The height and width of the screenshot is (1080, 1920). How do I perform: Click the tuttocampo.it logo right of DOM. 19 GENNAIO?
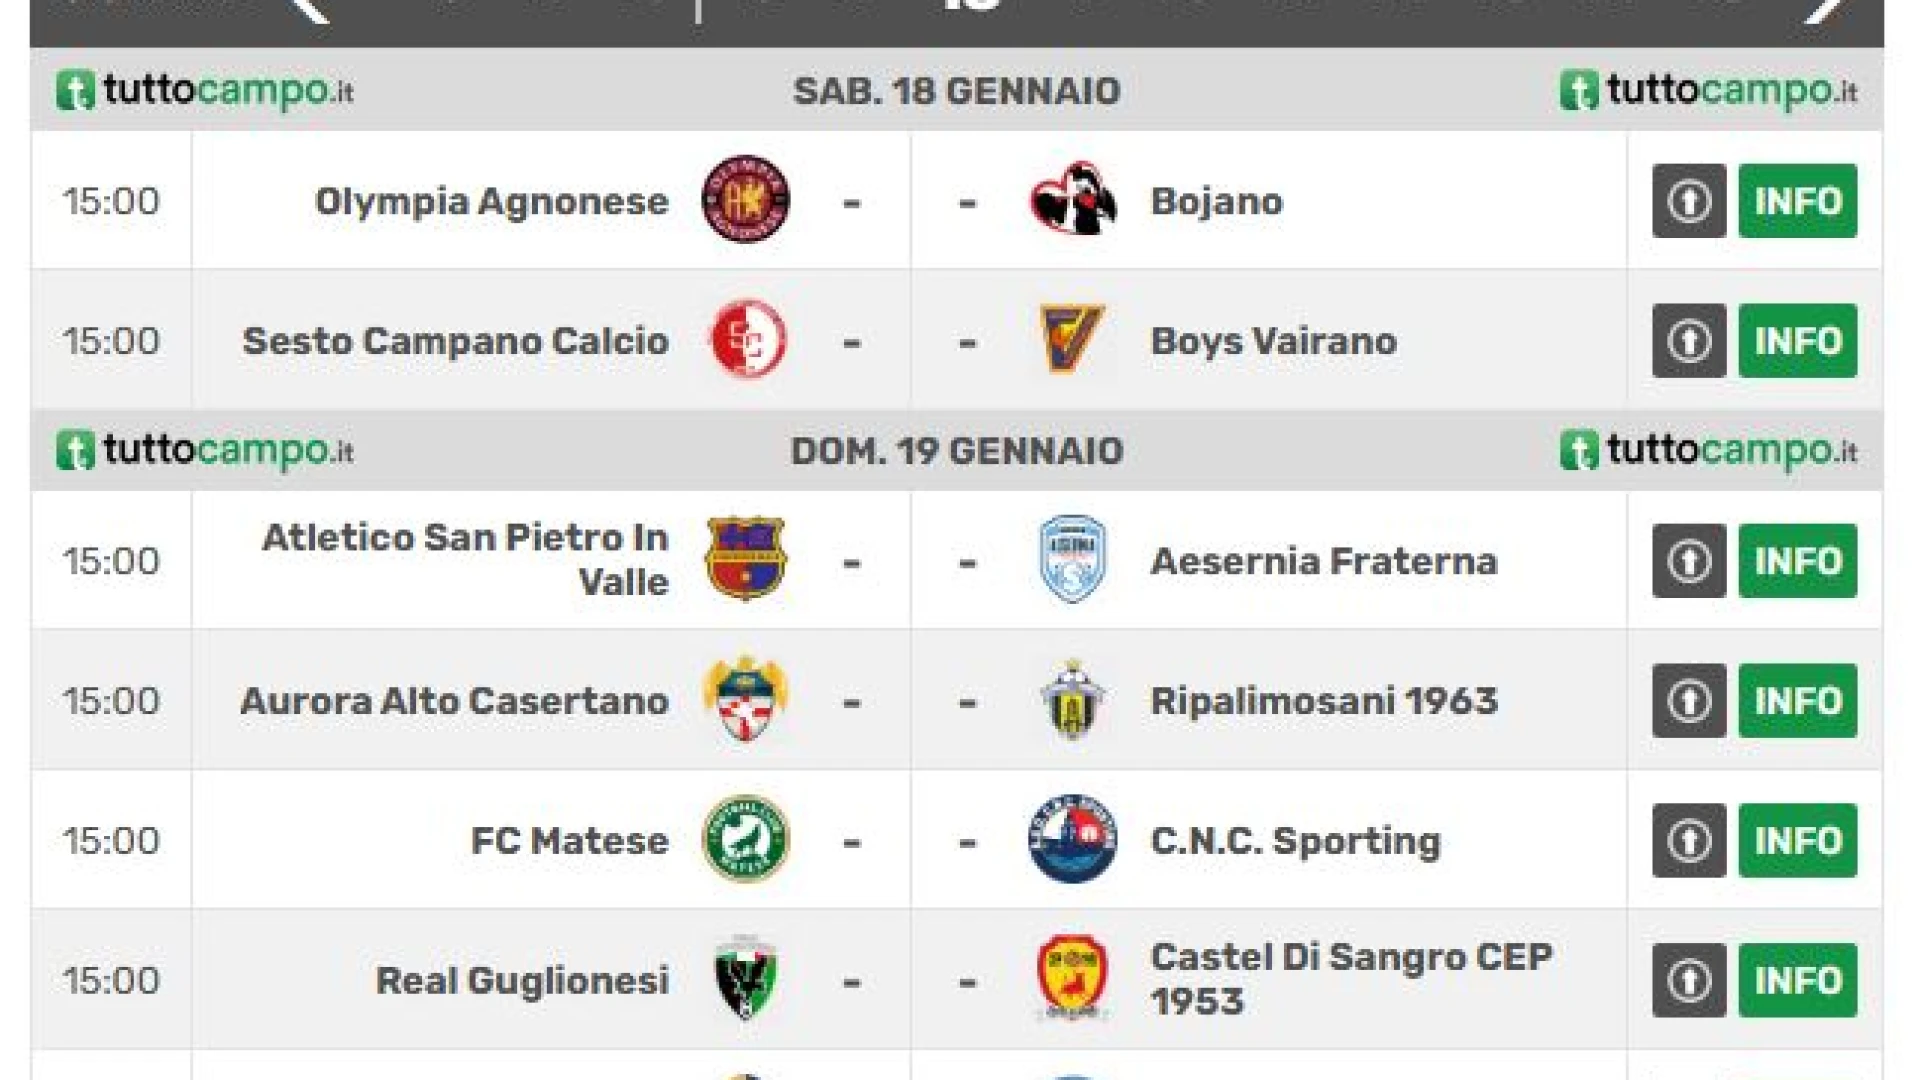click(x=1708, y=450)
